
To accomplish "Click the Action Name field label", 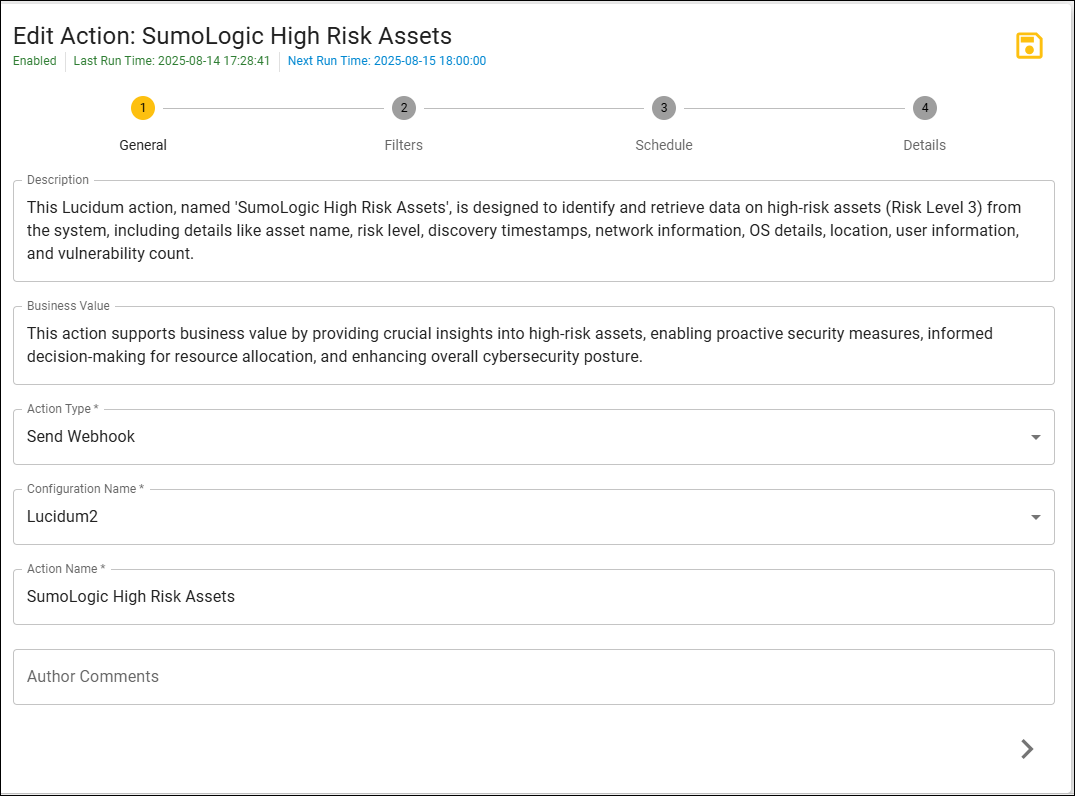I will point(66,569).
